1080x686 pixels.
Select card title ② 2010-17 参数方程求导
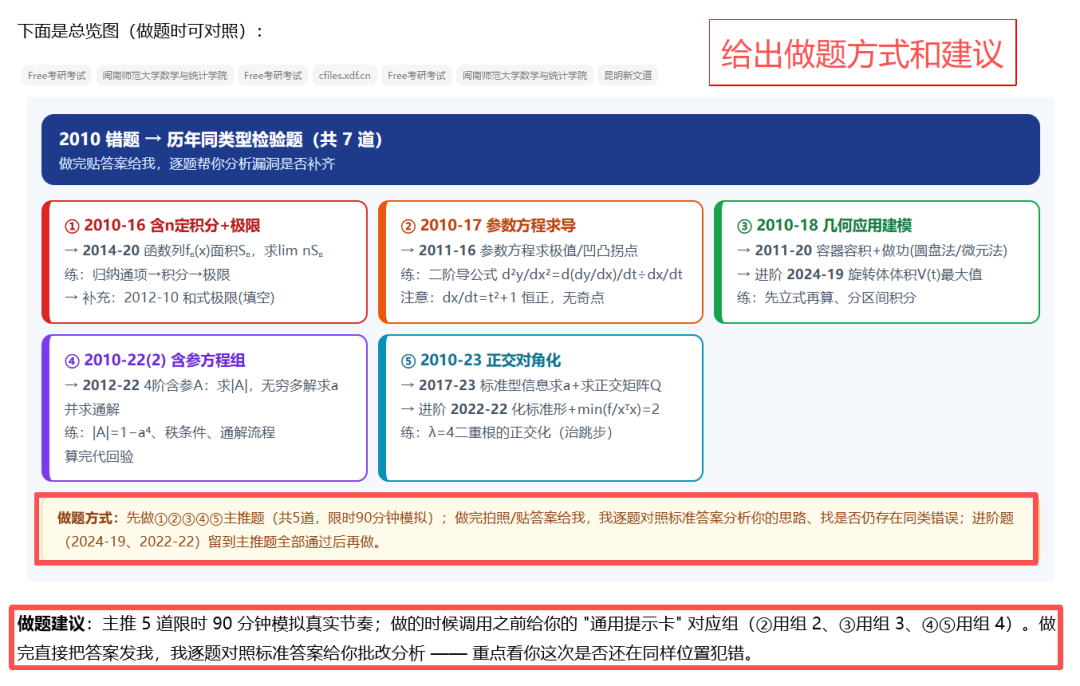pos(488,225)
